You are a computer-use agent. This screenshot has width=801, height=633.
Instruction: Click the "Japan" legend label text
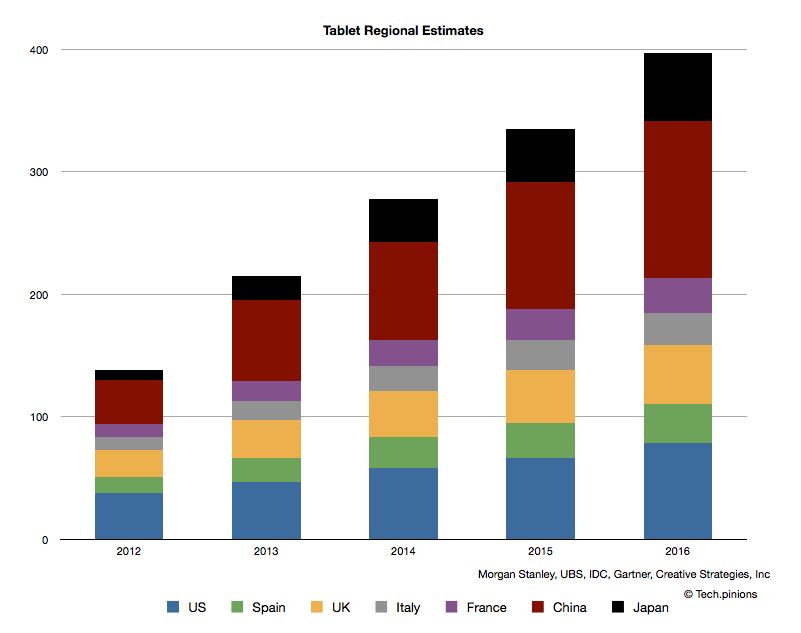(651, 607)
